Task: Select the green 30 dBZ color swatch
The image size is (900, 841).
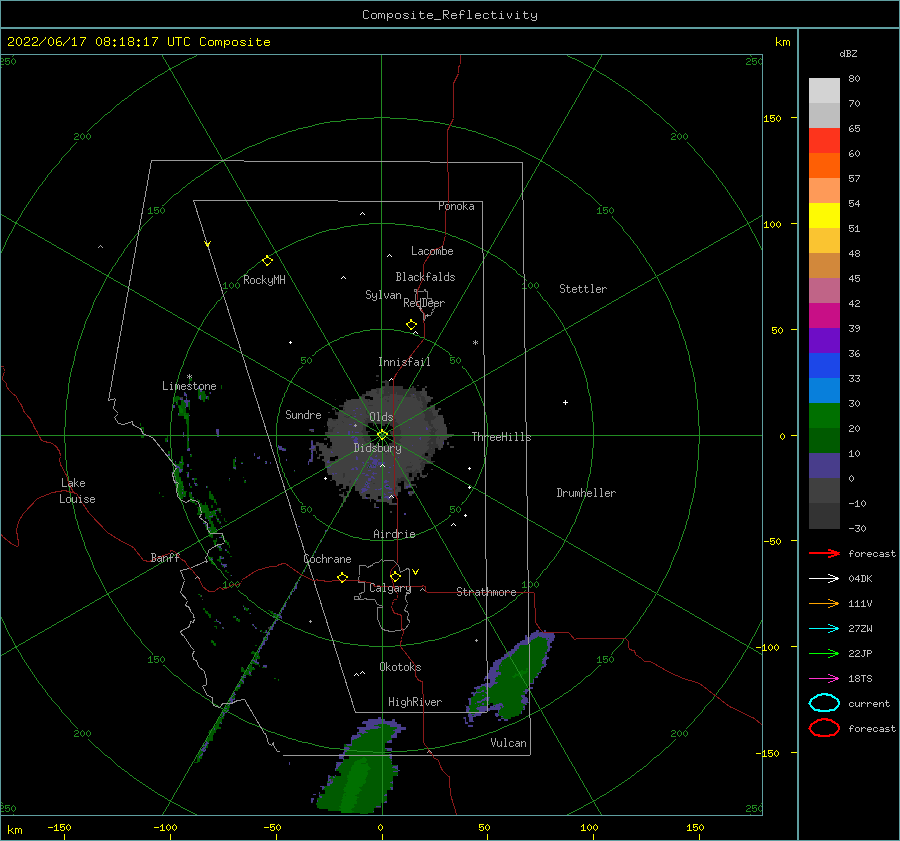Action: click(x=824, y=415)
